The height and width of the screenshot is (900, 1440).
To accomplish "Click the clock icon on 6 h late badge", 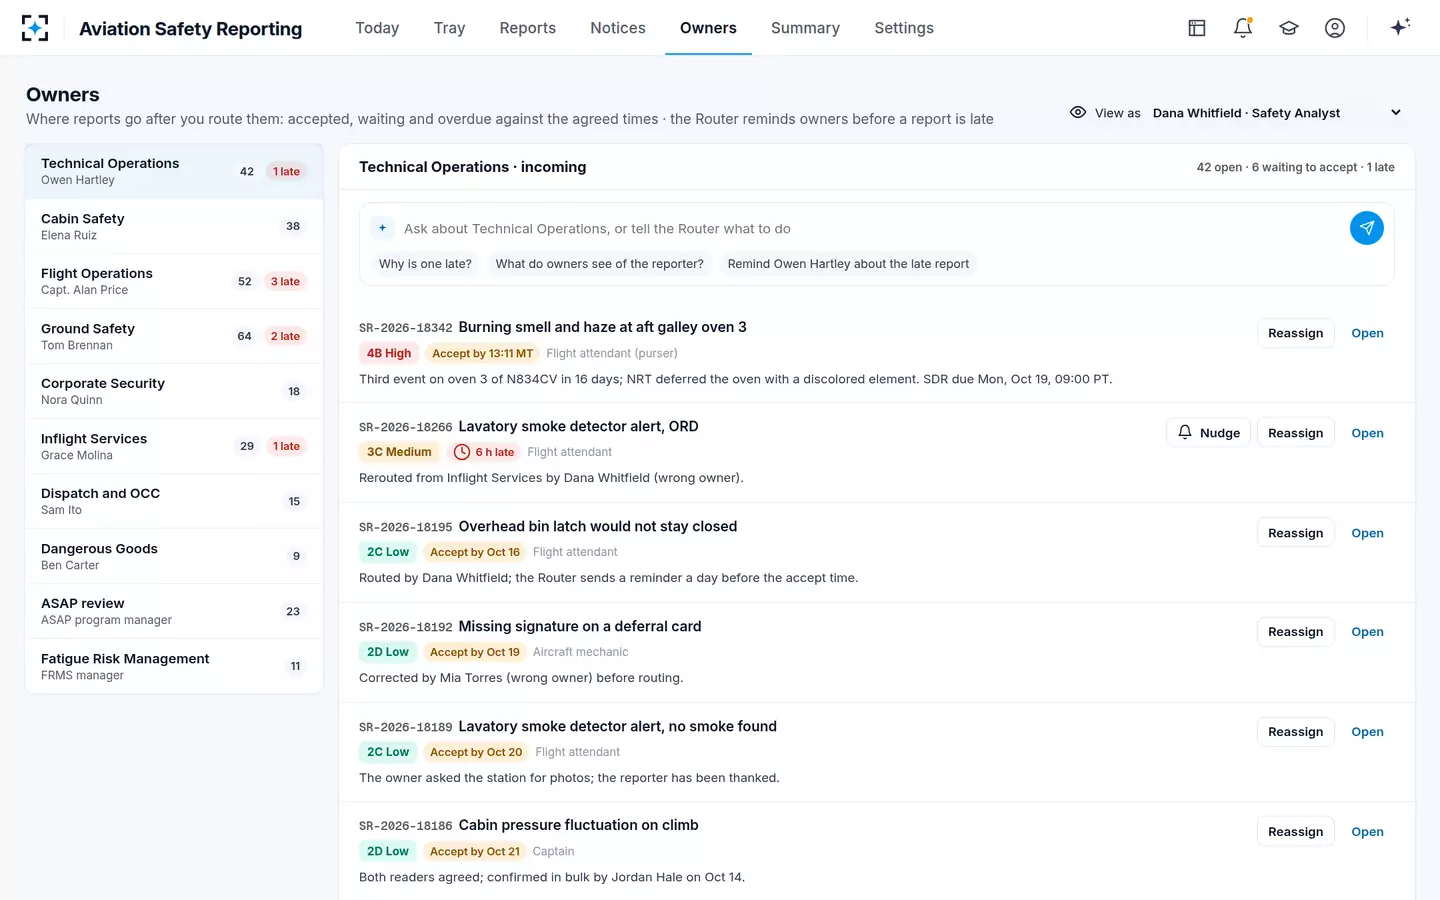I will [x=462, y=452].
